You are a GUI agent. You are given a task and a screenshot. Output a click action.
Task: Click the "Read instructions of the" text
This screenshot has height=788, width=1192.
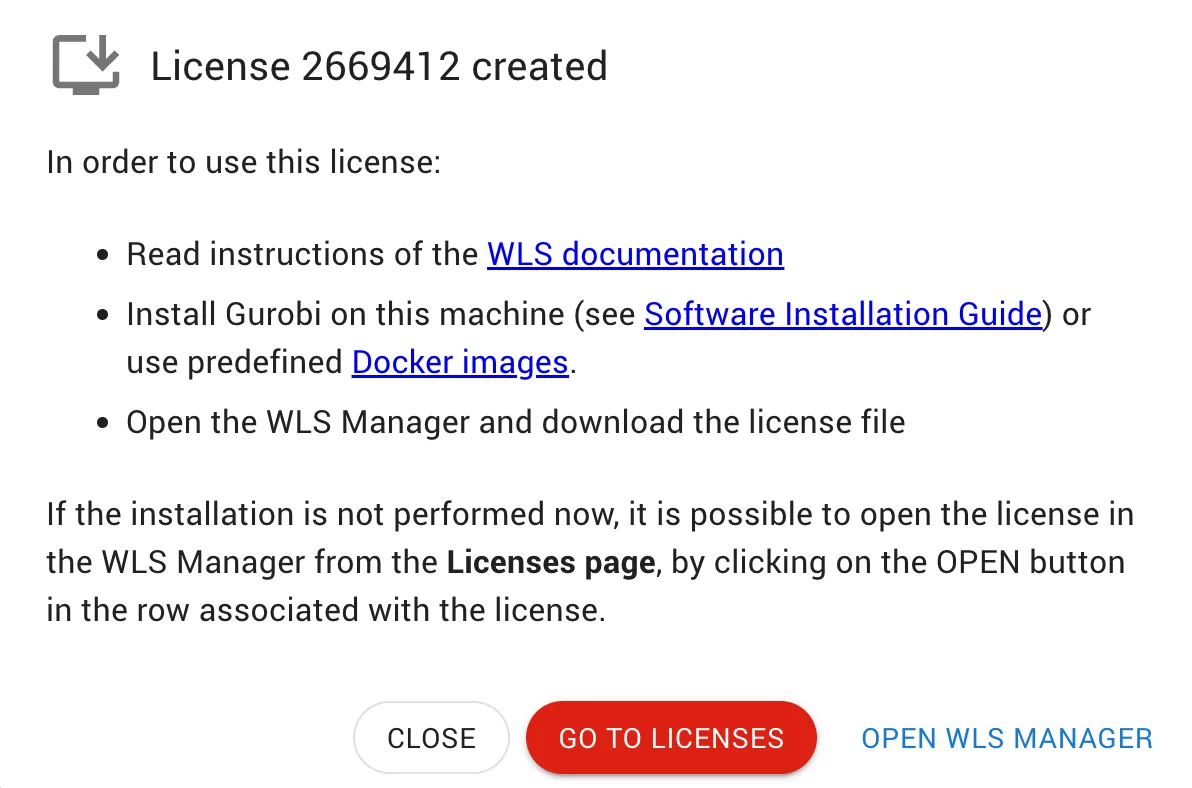[x=302, y=254]
